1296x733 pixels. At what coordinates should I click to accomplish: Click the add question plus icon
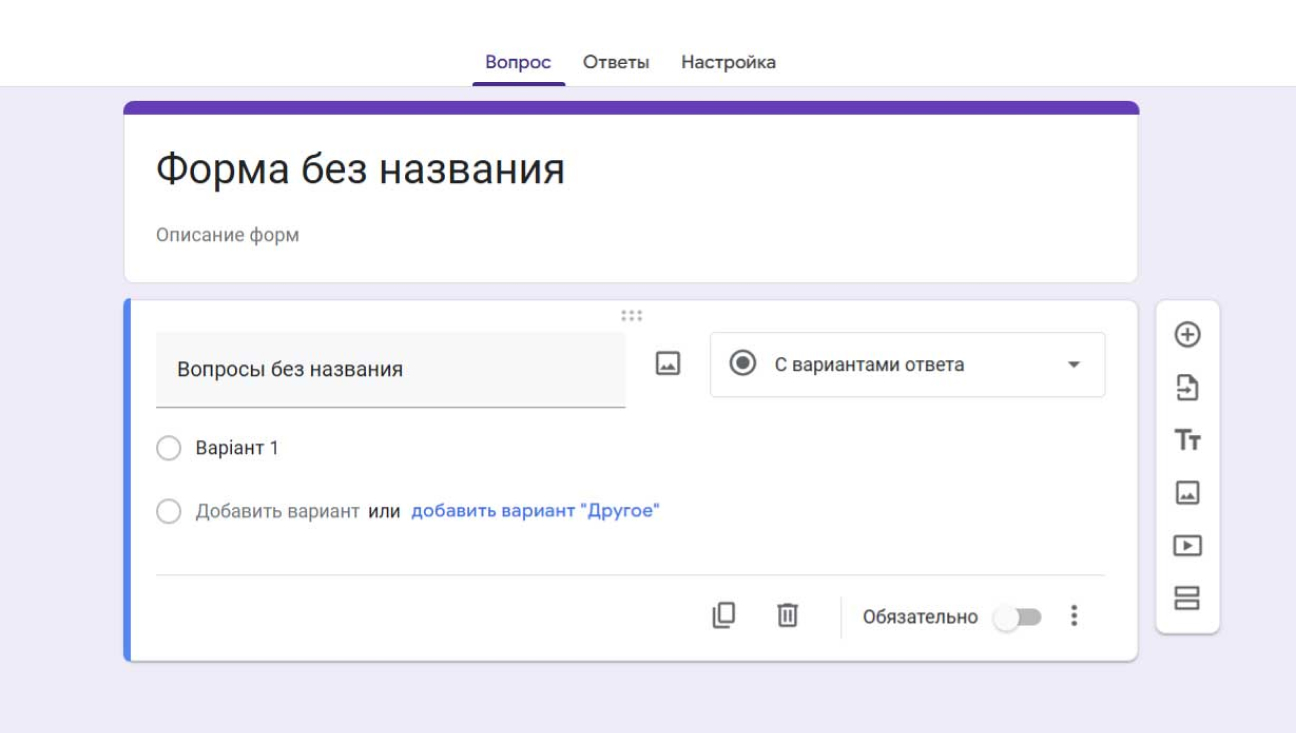coord(1187,335)
